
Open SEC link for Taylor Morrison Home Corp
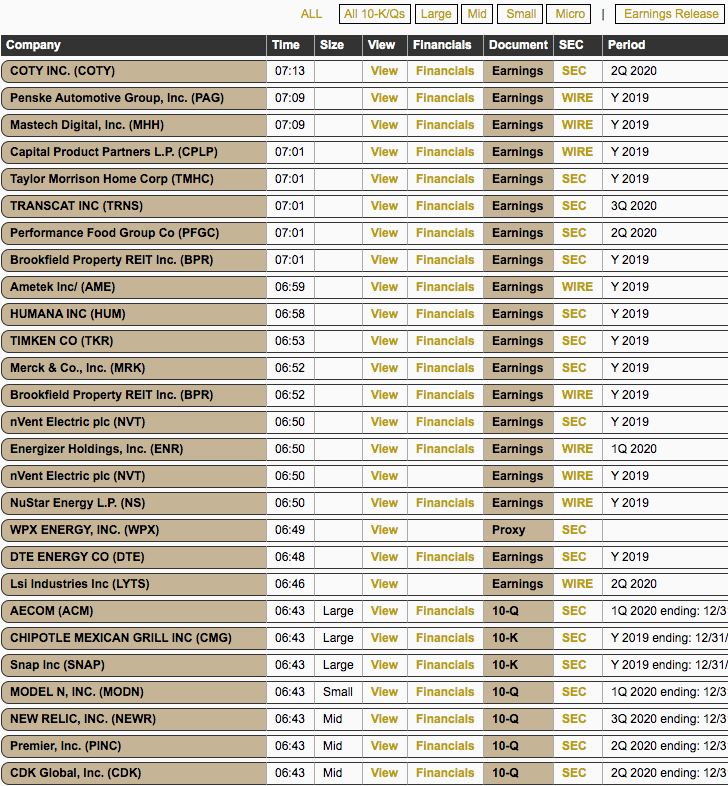[574, 179]
